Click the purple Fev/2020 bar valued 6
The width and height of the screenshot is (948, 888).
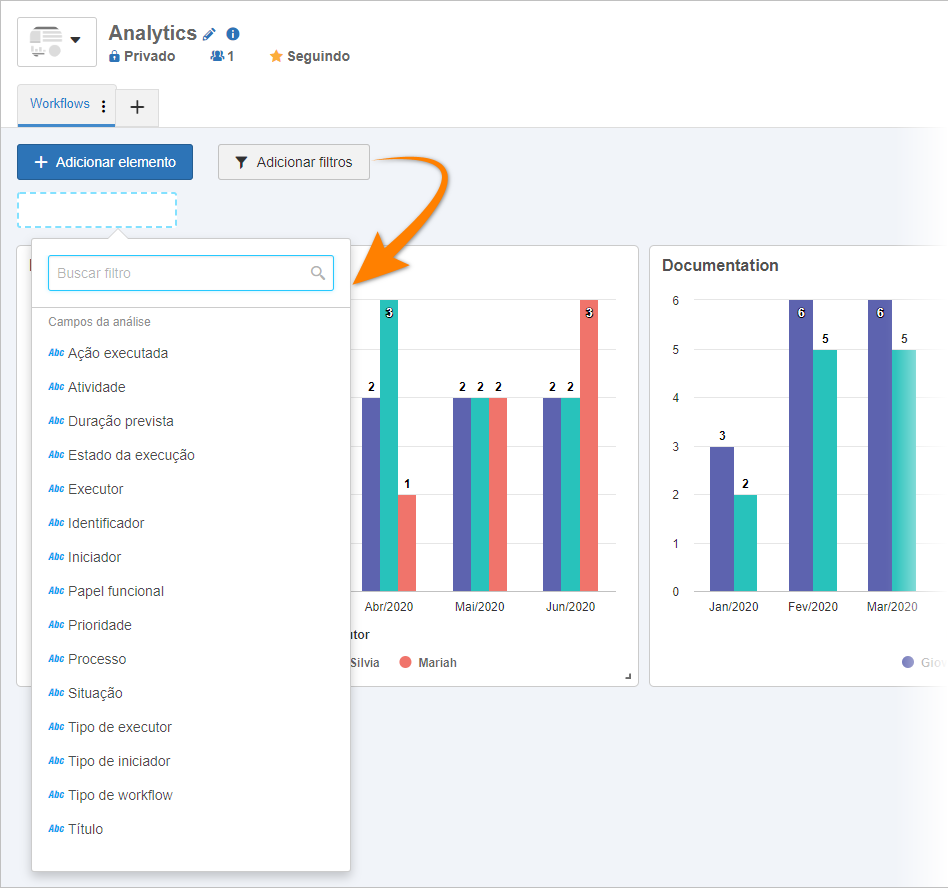tap(801, 446)
